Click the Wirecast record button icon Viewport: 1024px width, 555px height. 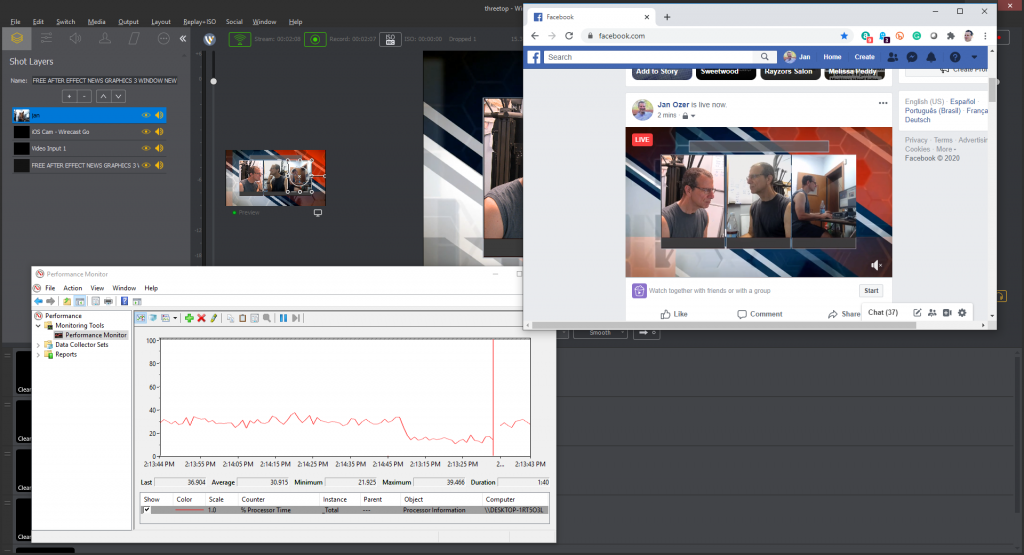(x=315, y=39)
